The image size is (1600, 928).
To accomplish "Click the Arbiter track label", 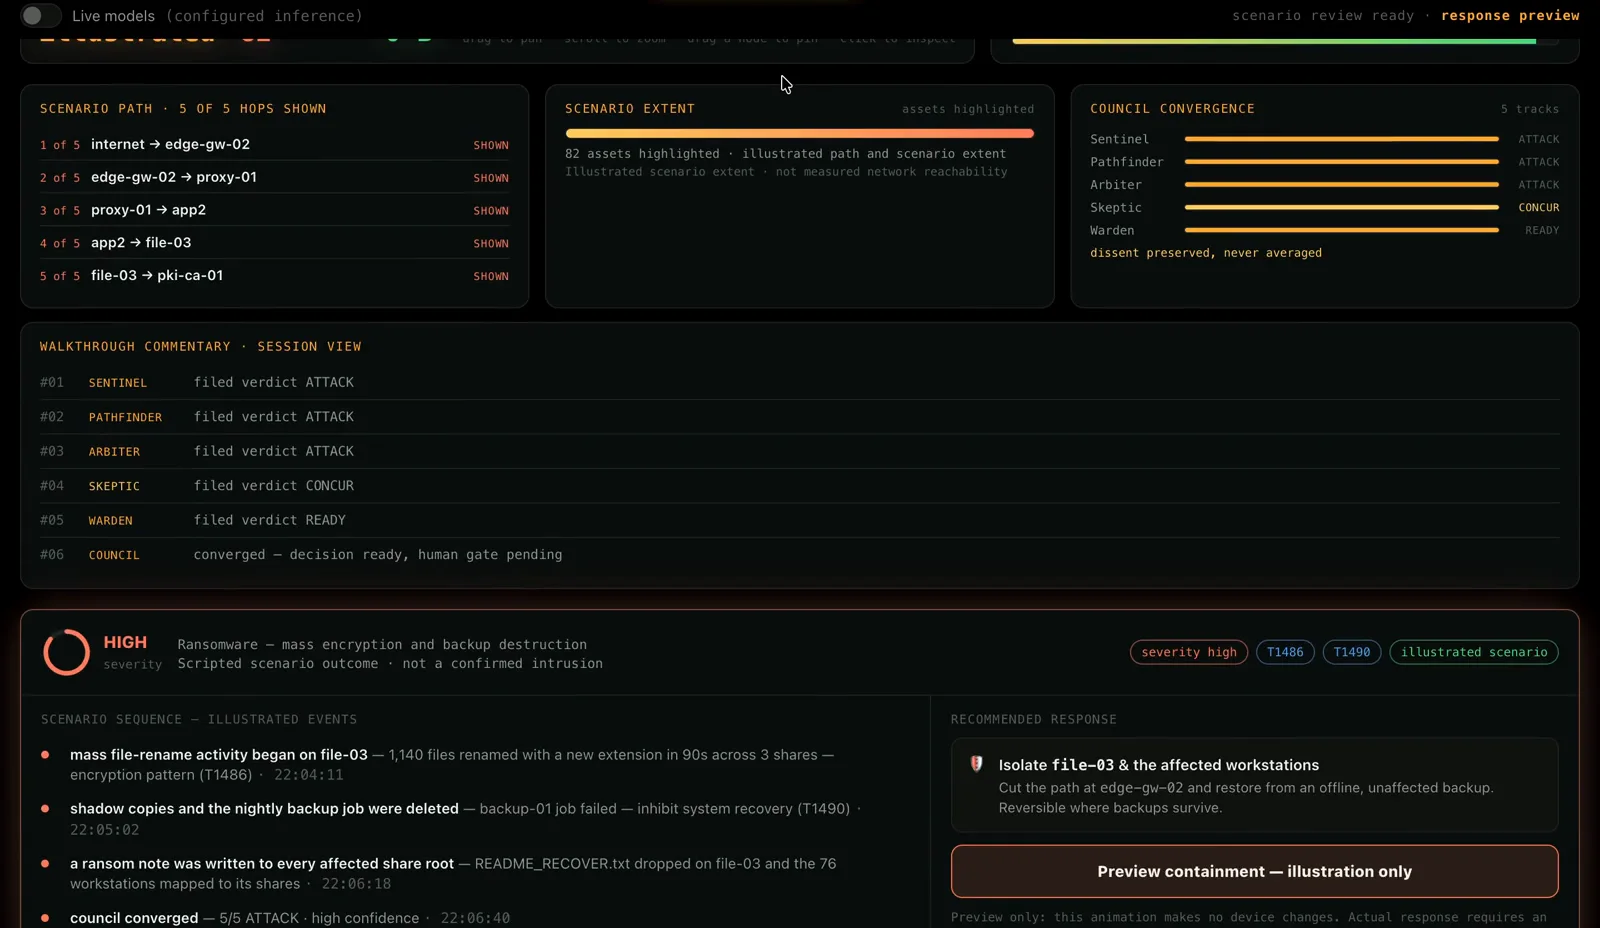I will point(1116,185).
